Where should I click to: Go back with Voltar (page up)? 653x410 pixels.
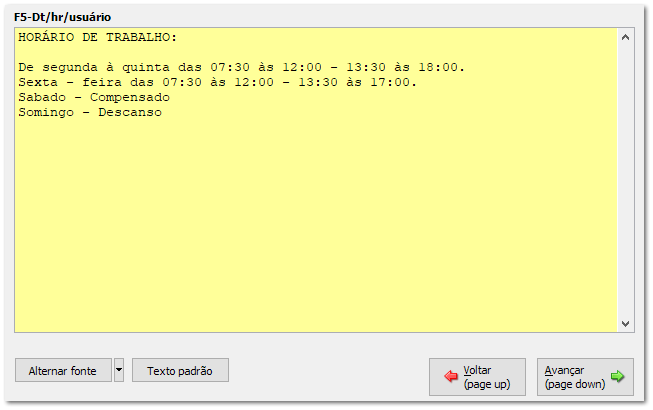[477, 377]
